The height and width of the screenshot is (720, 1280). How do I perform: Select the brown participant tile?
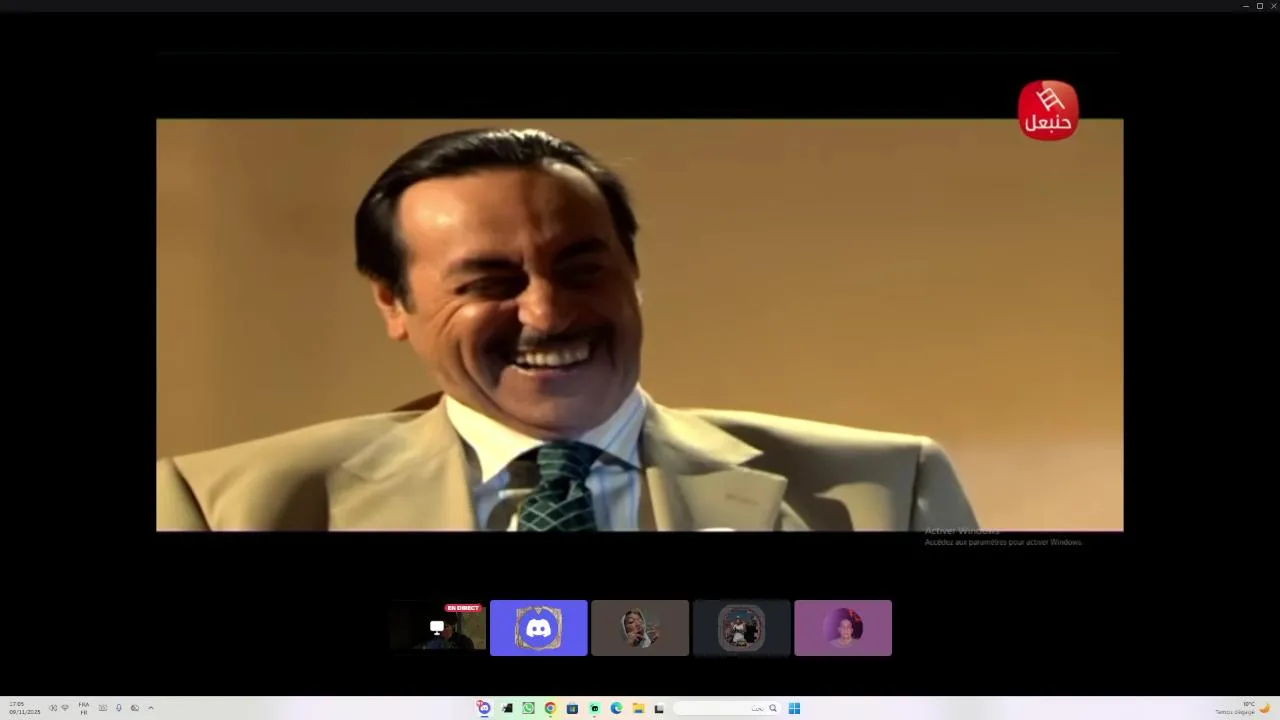point(640,628)
